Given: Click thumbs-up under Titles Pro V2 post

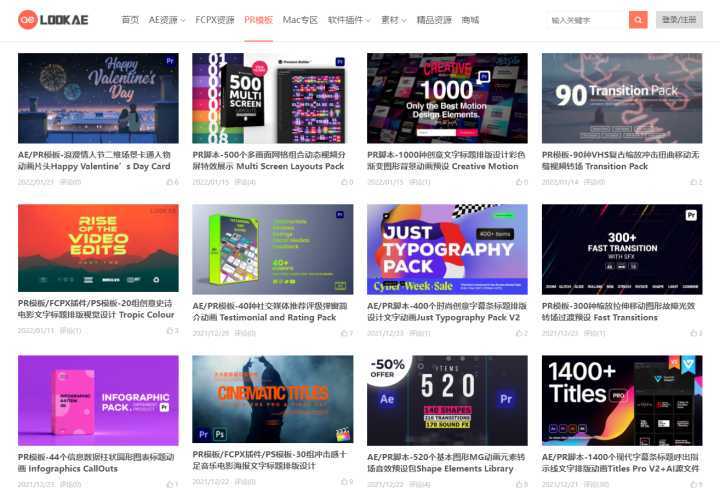Looking at the screenshot, I should [x=693, y=484].
